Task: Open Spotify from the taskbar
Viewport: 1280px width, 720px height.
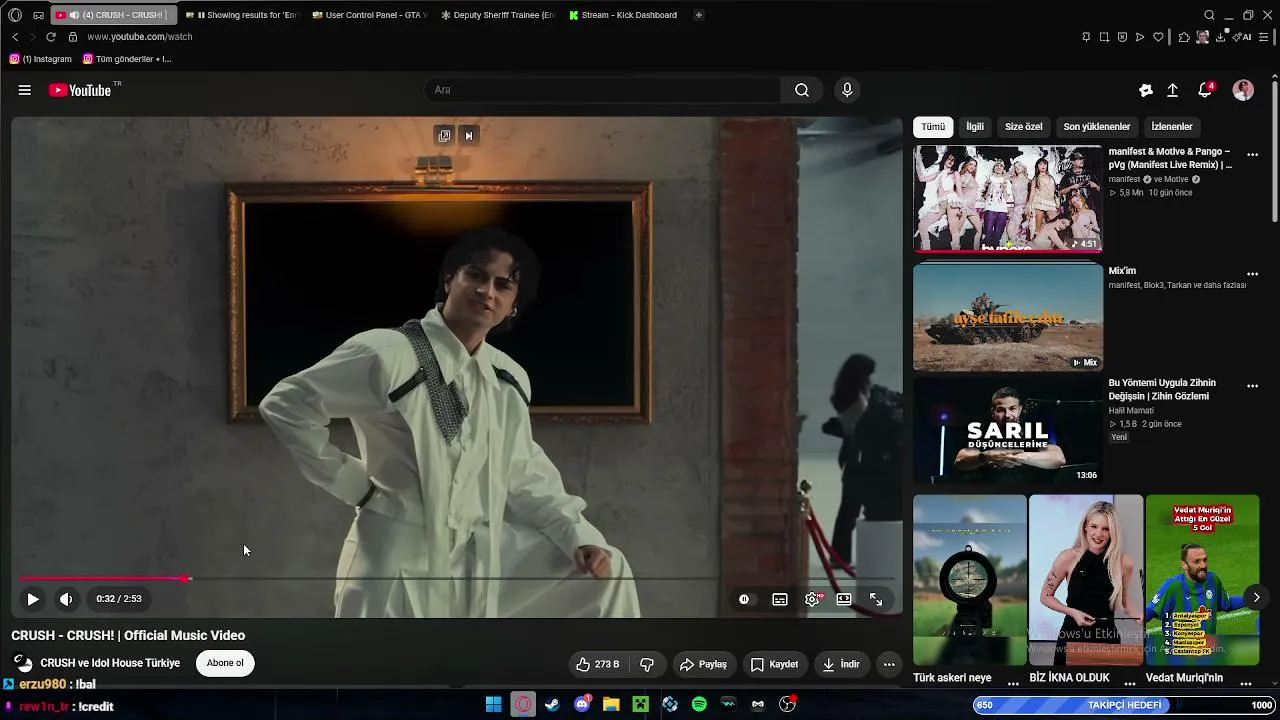Action: tap(699, 705)
